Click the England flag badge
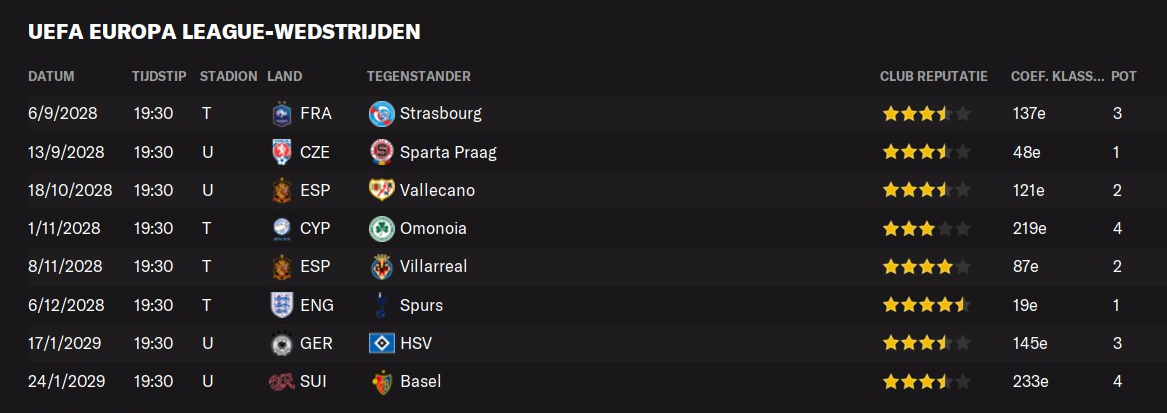Screen dimensions: 1167x413 (x=282, y=305)
